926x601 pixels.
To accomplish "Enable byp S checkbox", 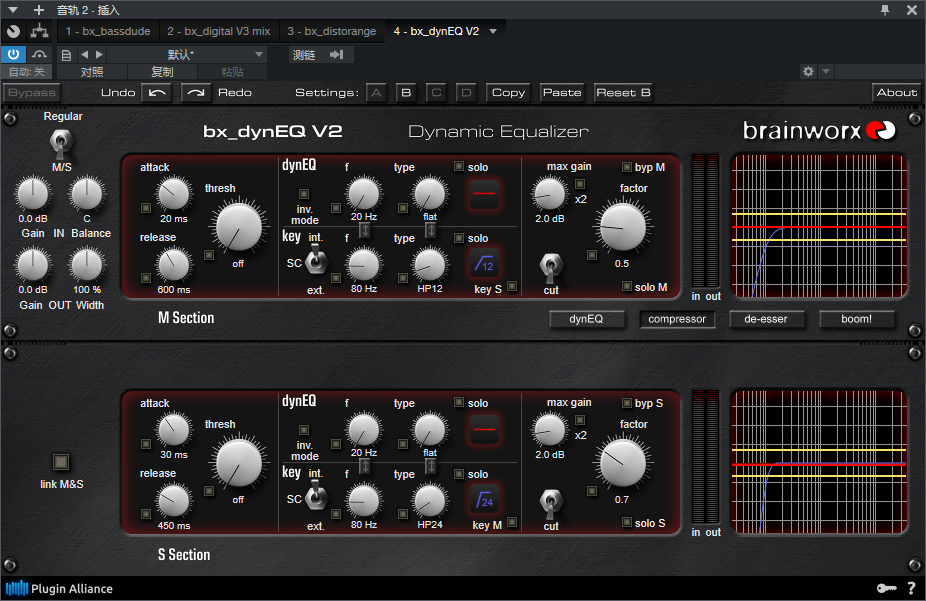I will point(627,403).
